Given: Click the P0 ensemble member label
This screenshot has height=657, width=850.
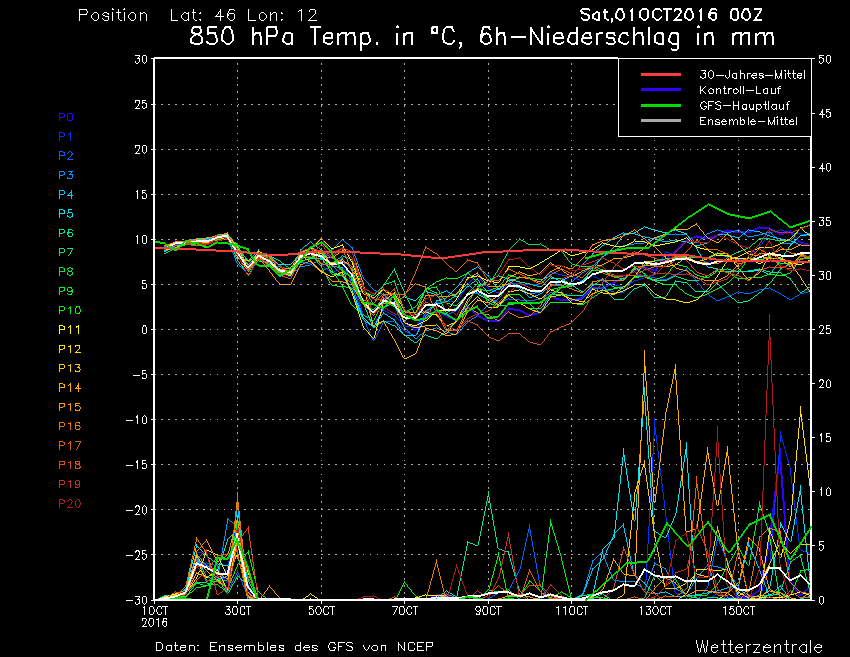Looking at the screenshot, I should [66, 117].
